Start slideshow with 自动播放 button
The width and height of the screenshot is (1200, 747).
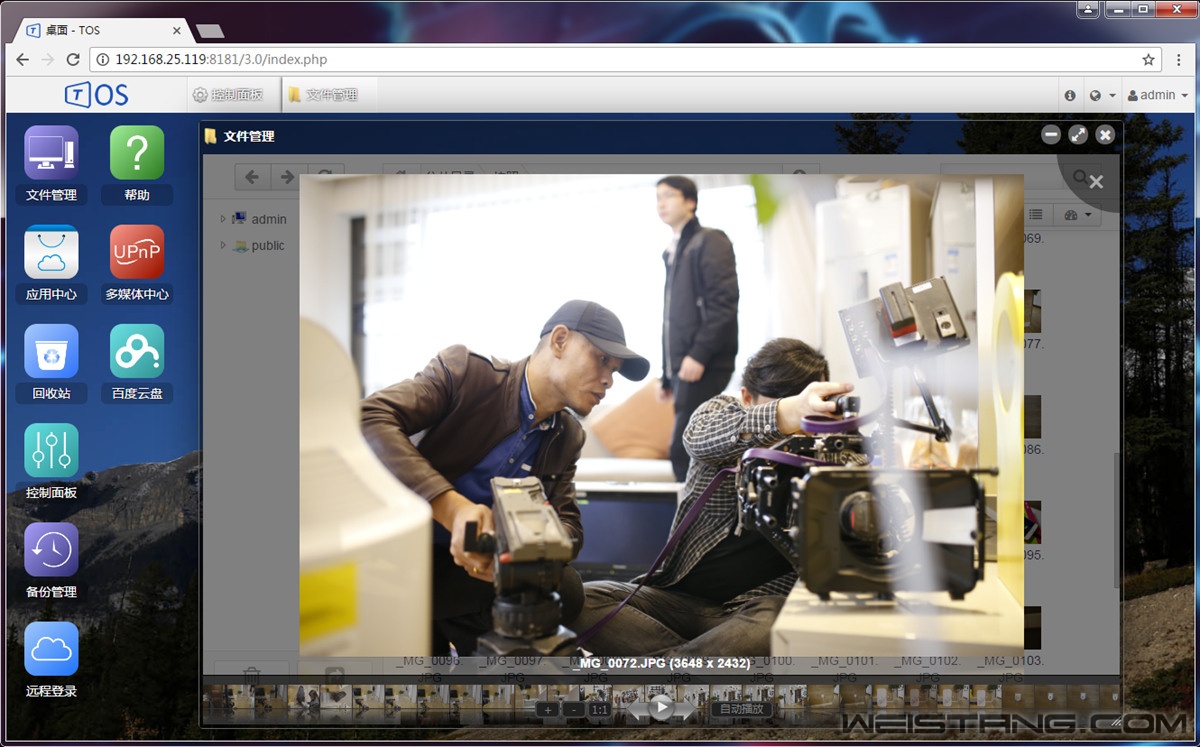point(742,709)
